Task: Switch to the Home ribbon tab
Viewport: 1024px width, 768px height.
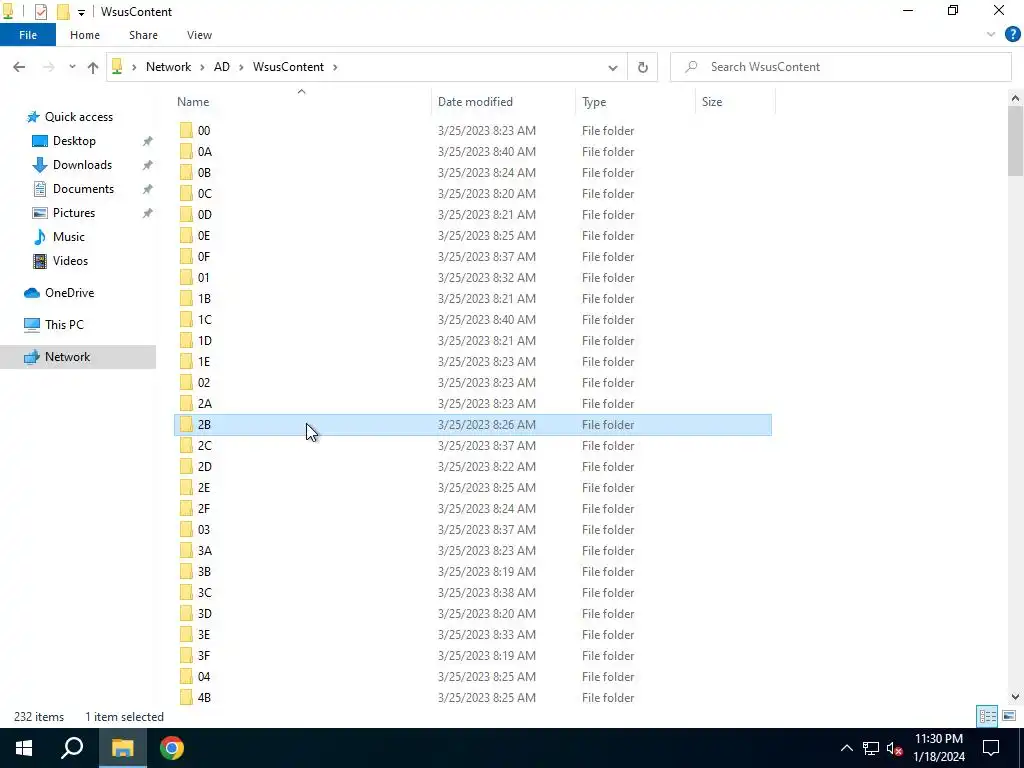Action: (85, 35)
